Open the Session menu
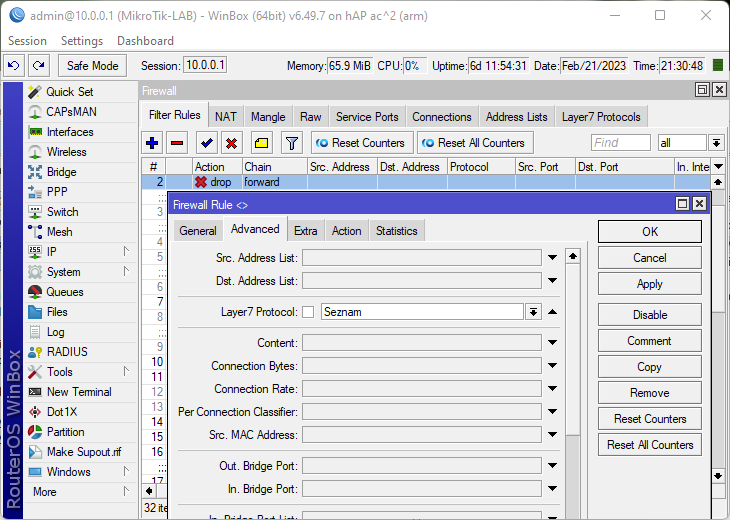Screen dimensions: 730x520 [27, 41]
